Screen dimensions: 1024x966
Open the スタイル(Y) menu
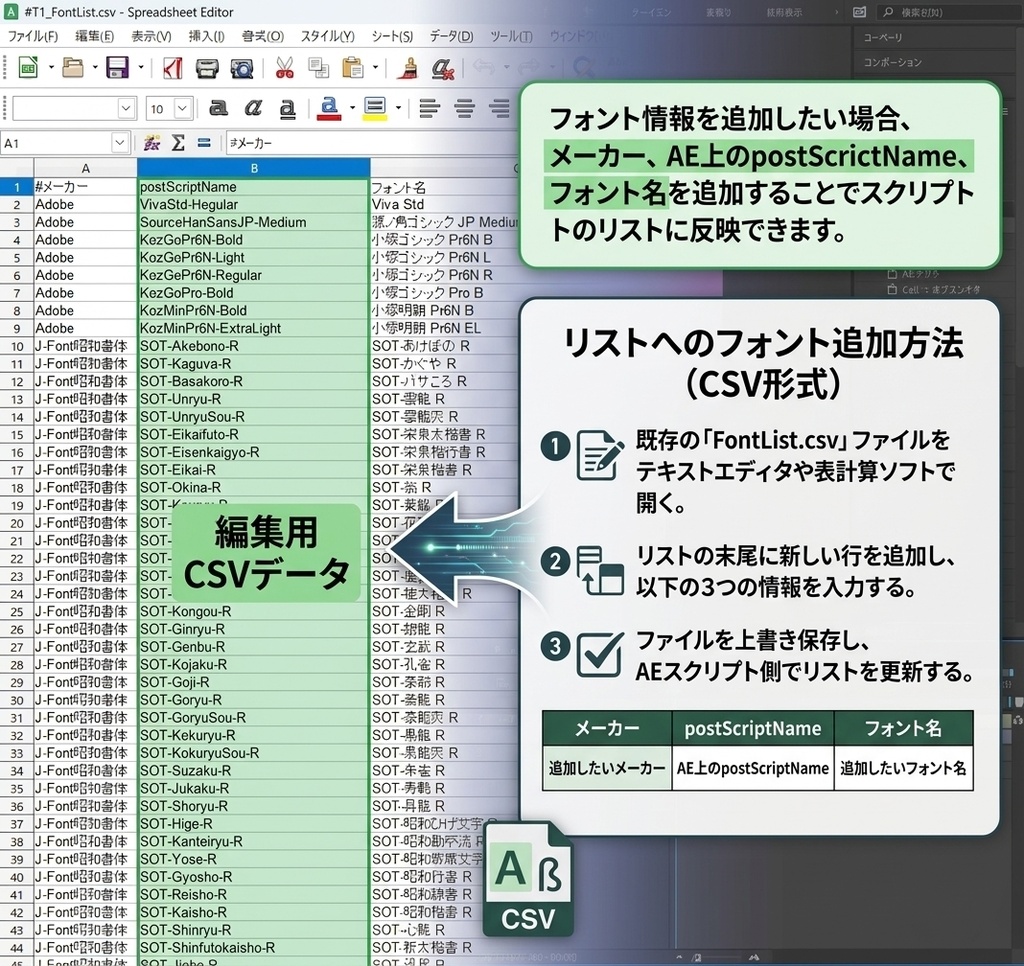tap(328, 37)
